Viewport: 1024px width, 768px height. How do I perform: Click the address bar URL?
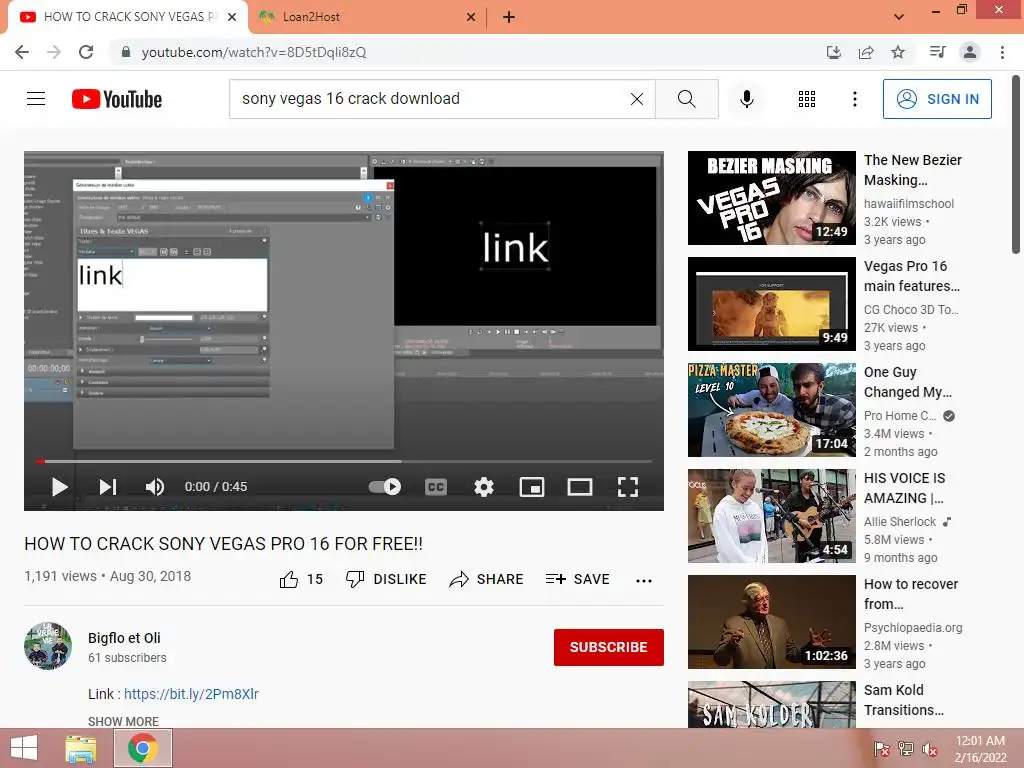[253, 52]
